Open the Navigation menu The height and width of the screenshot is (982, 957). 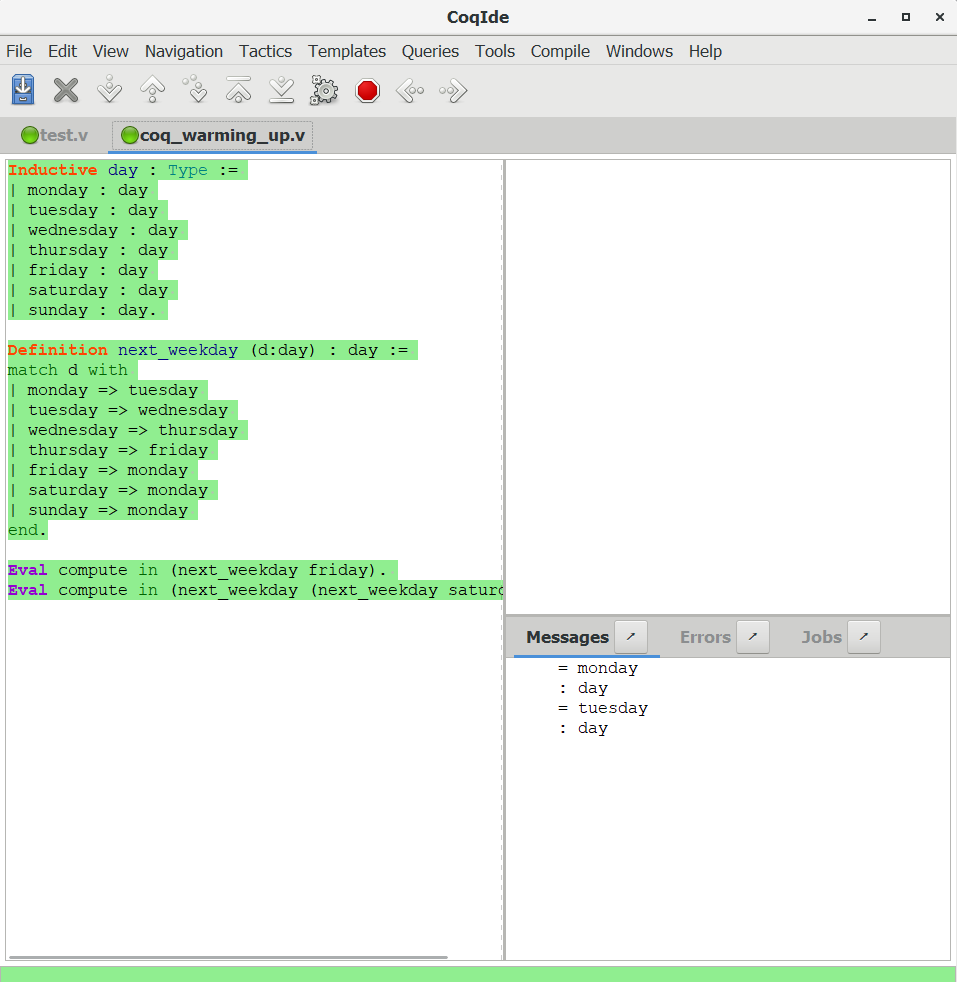[x=184, y=51]
